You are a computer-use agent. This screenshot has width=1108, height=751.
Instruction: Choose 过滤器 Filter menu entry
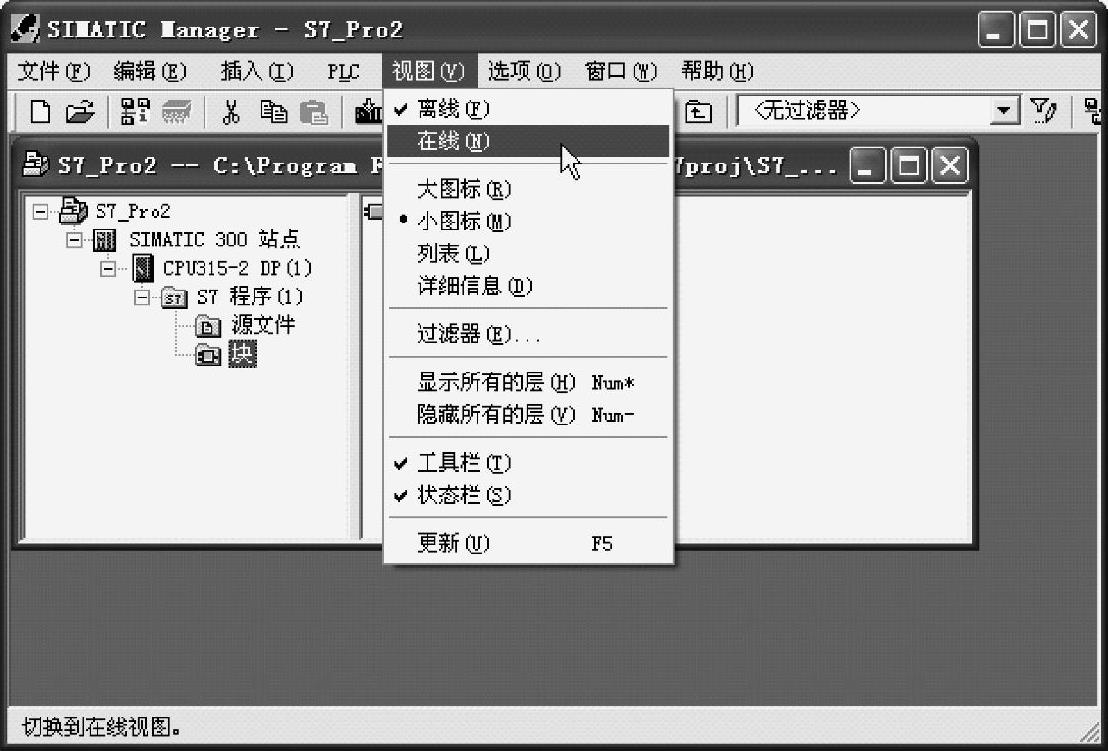528,333
